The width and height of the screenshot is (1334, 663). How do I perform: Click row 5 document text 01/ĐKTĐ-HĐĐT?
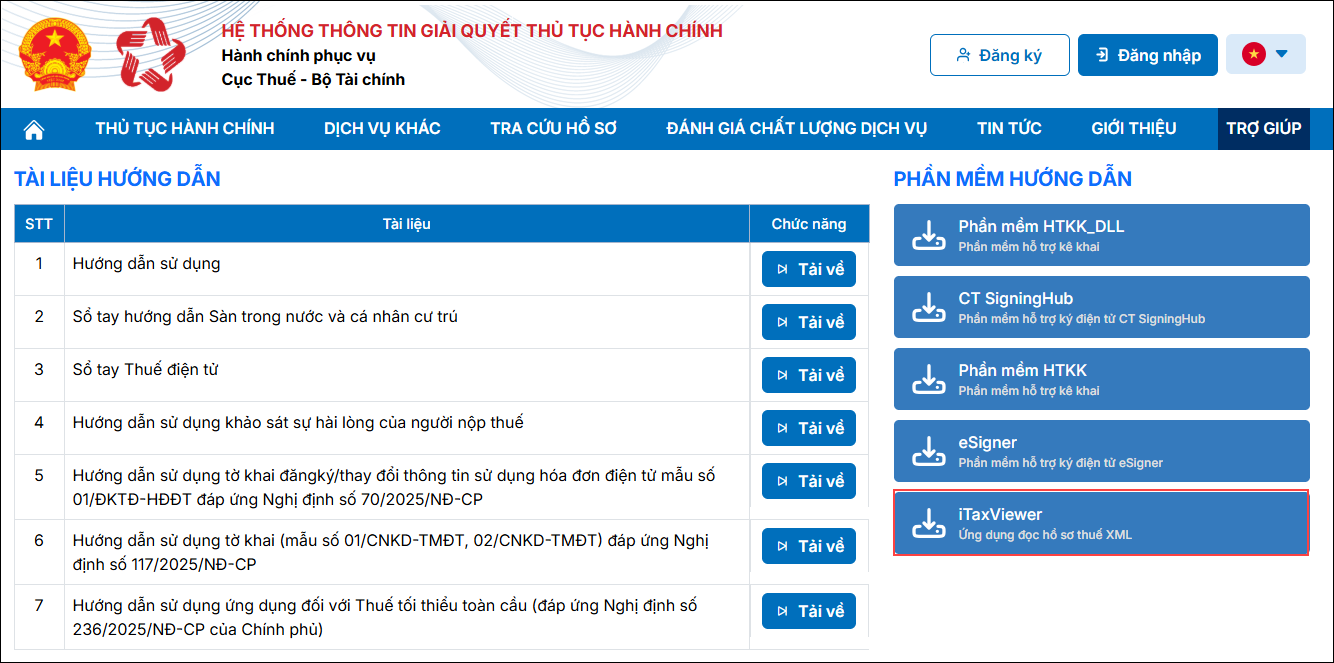[394, 487]
